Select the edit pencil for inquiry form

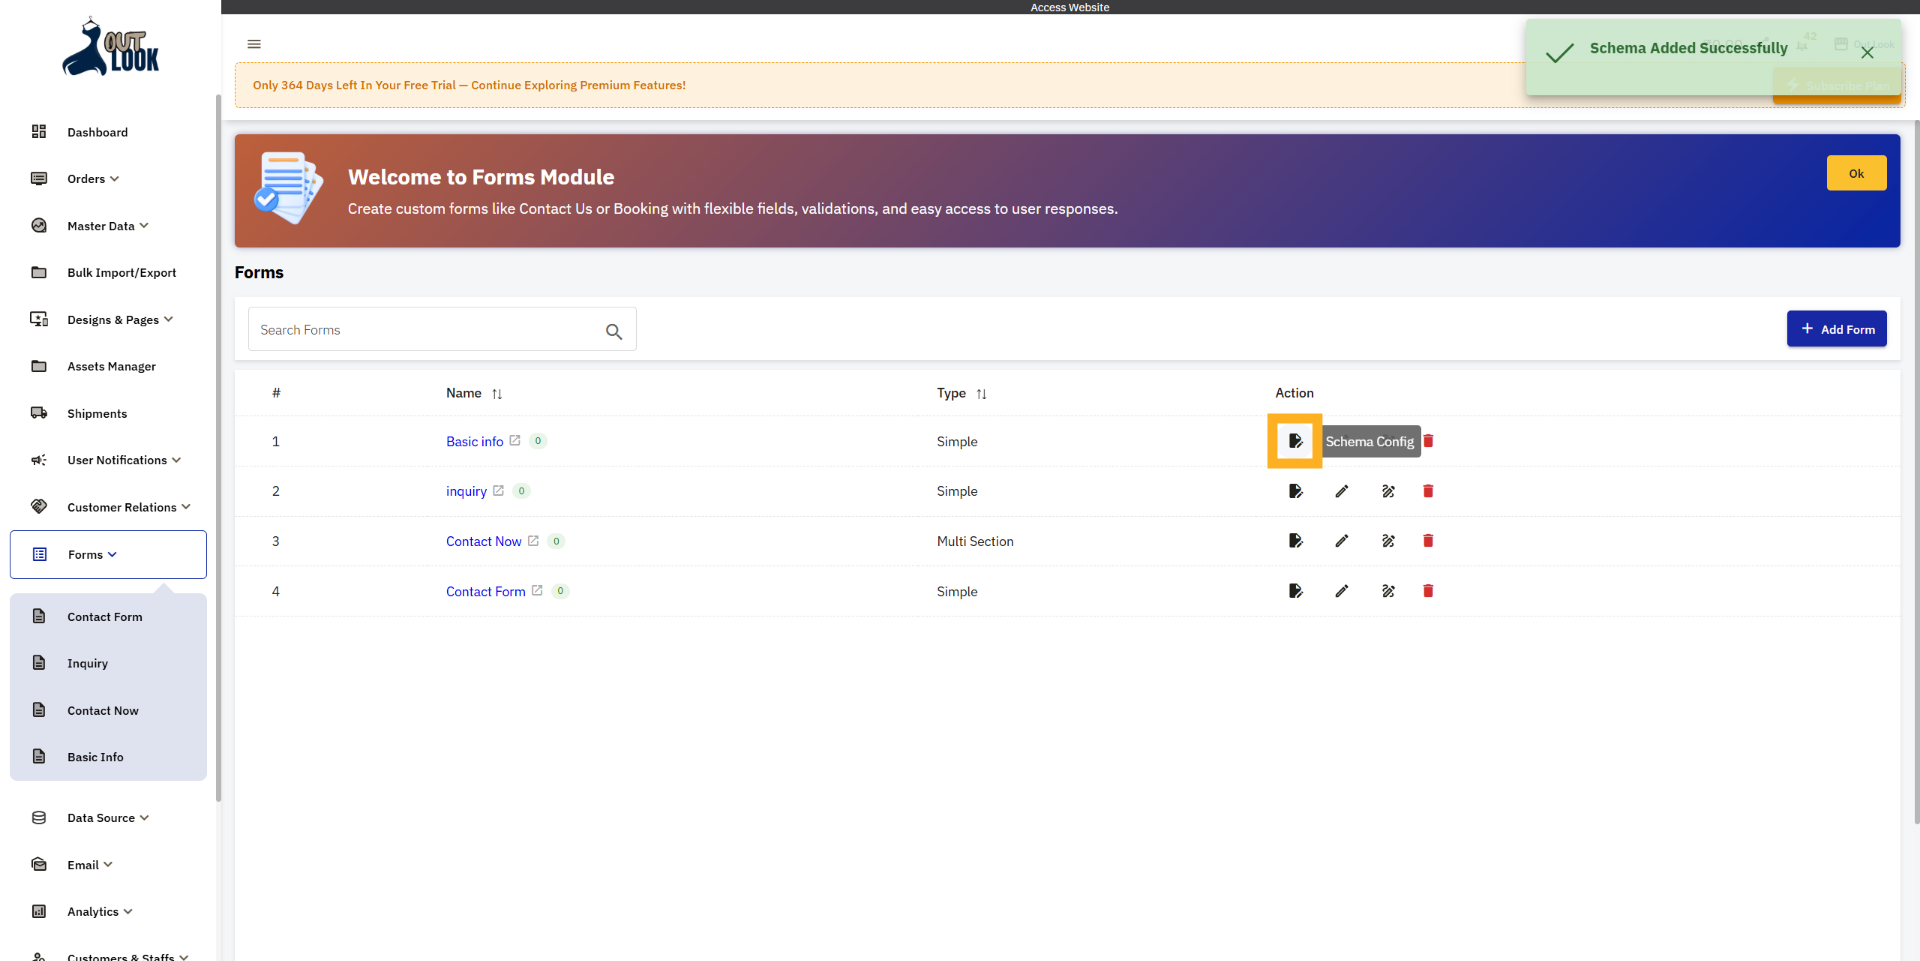tap(1342, 491)
